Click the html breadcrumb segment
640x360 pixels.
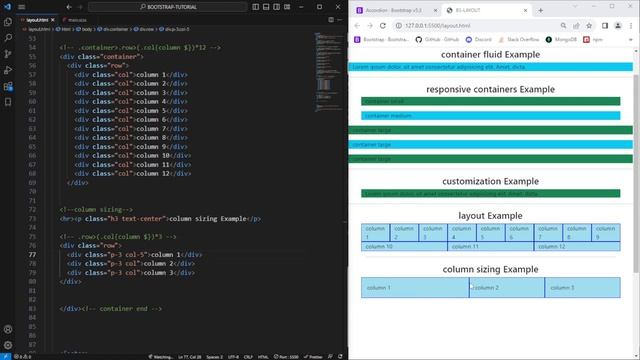[63, 29]
